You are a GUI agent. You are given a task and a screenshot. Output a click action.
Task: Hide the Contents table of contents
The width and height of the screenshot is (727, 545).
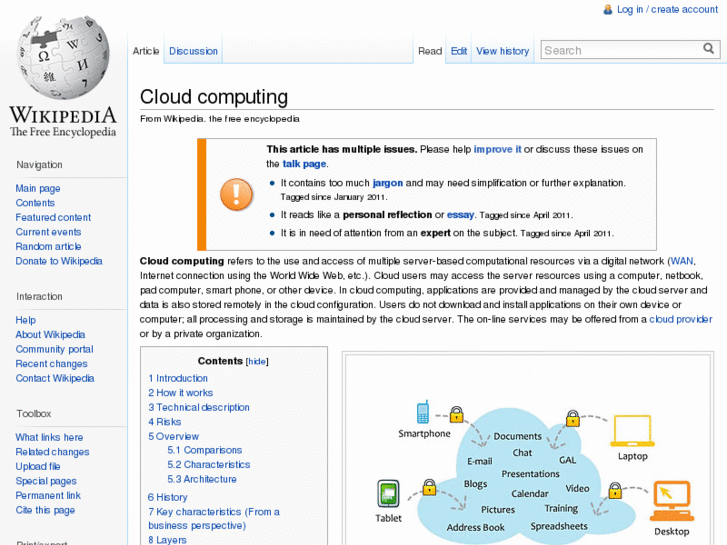[257, 361]
